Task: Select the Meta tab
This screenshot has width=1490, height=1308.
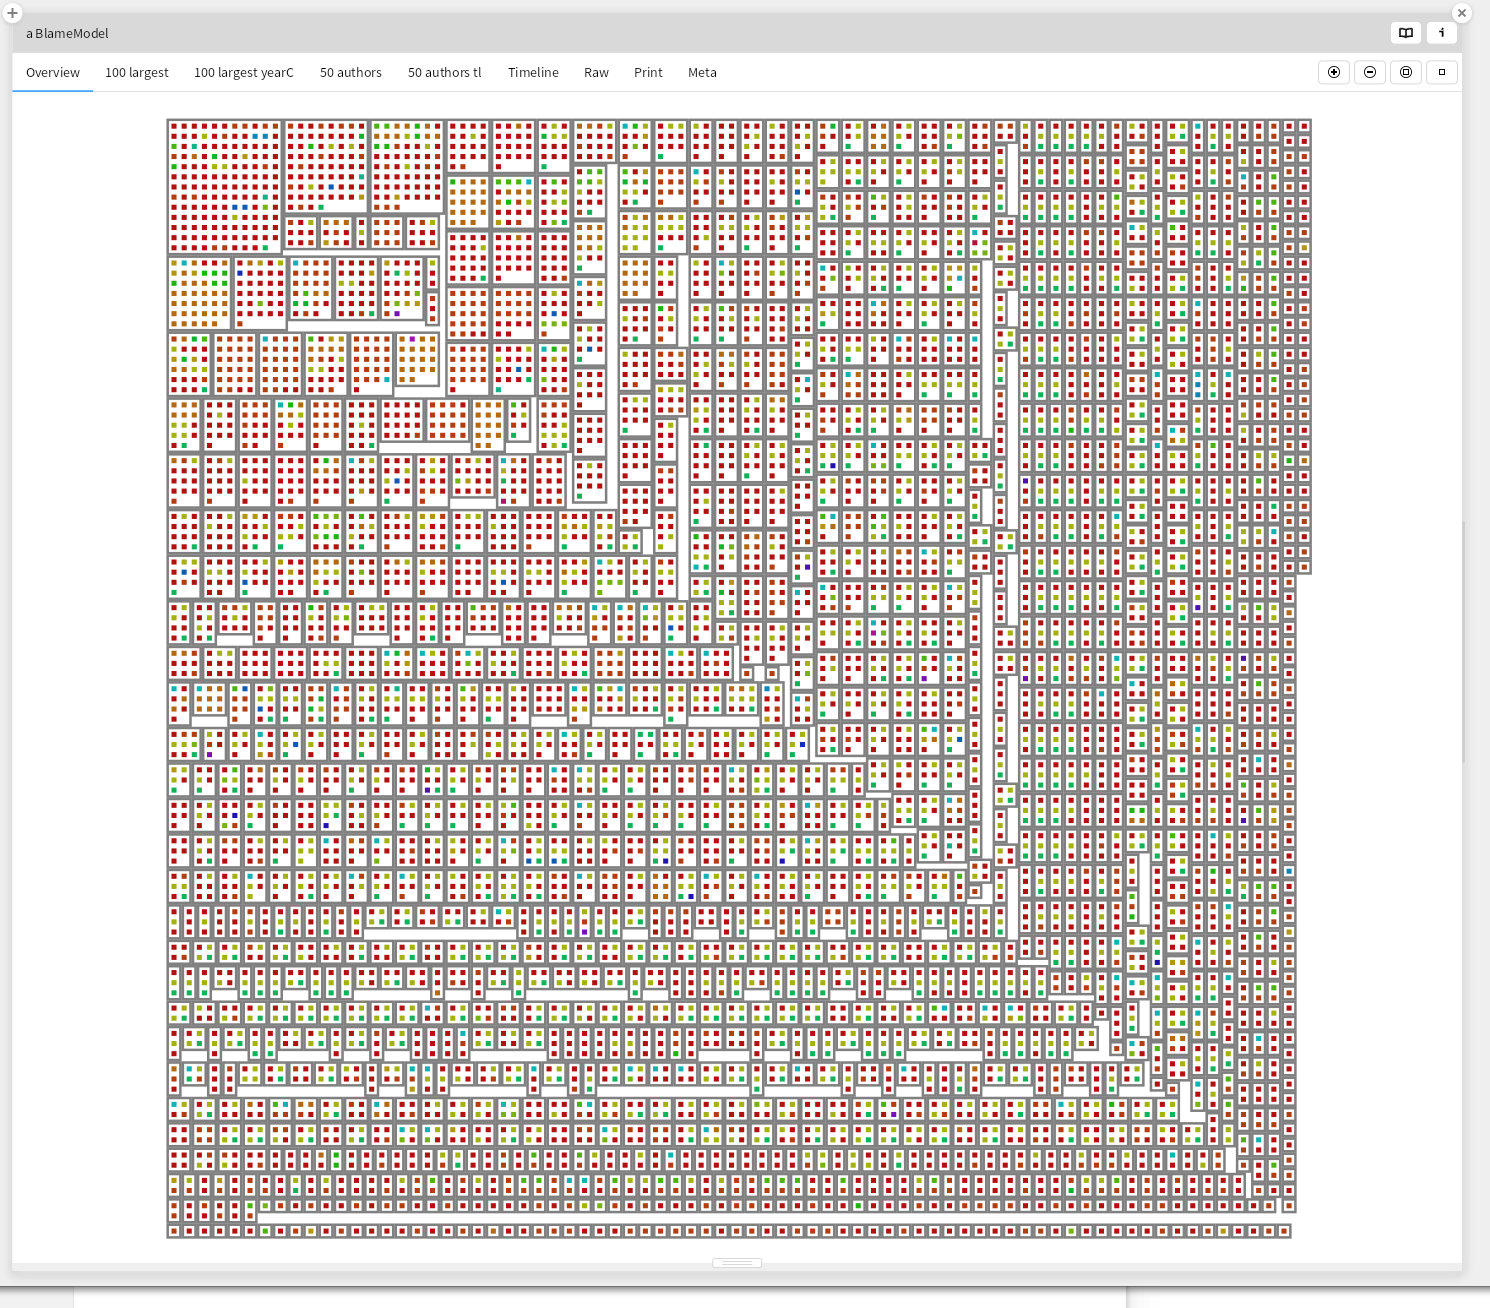Action: (x=702, y=73)
